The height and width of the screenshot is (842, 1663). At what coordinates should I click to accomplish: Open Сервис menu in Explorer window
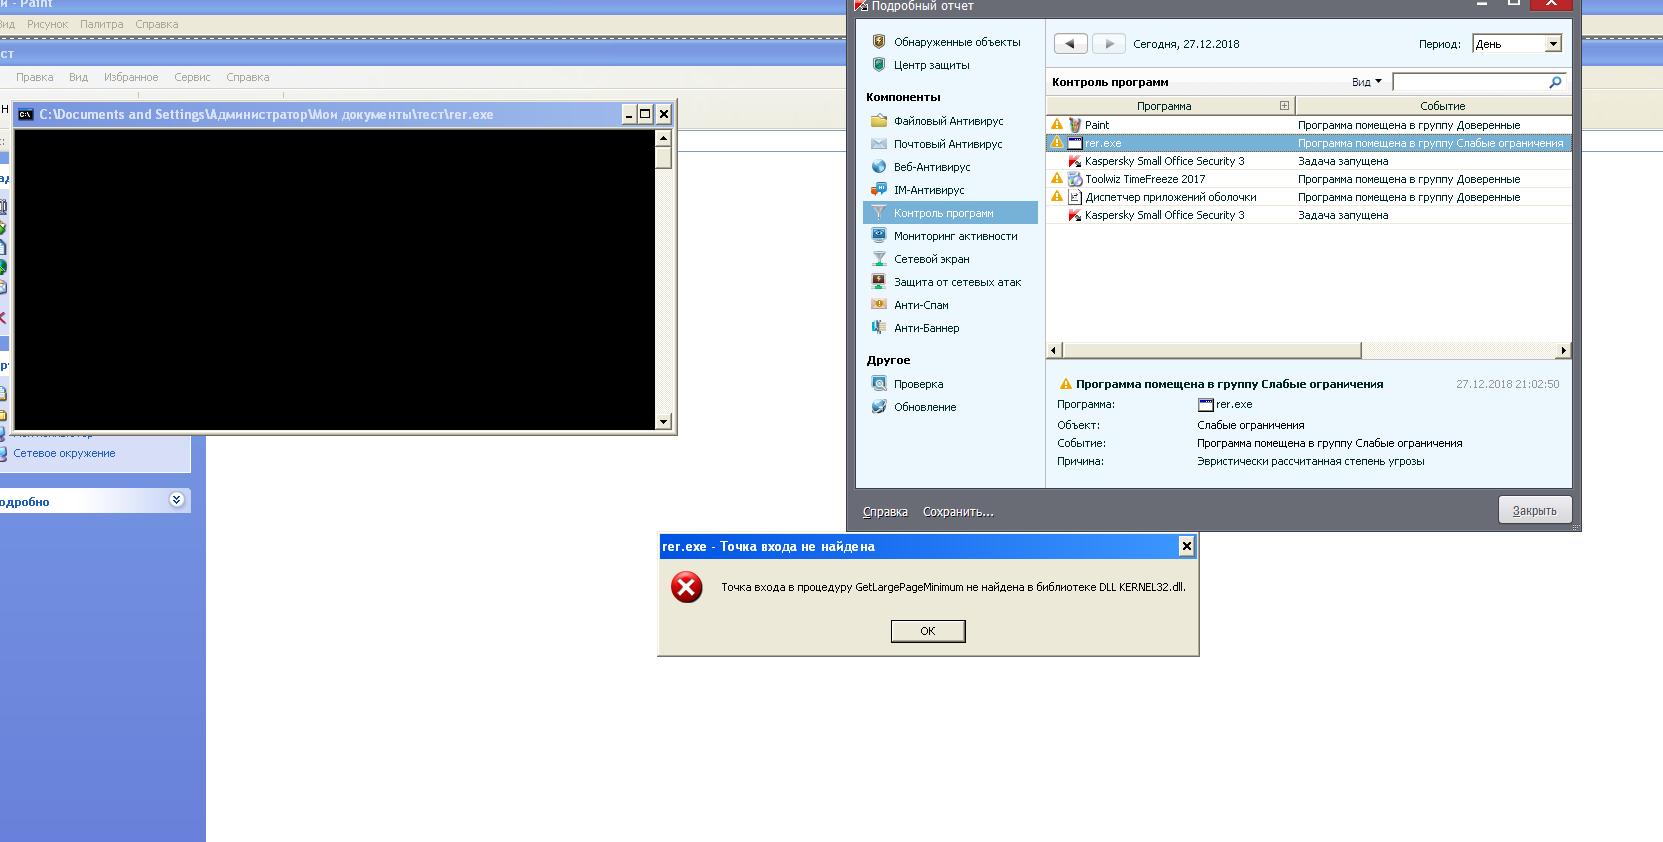point(192,77)
